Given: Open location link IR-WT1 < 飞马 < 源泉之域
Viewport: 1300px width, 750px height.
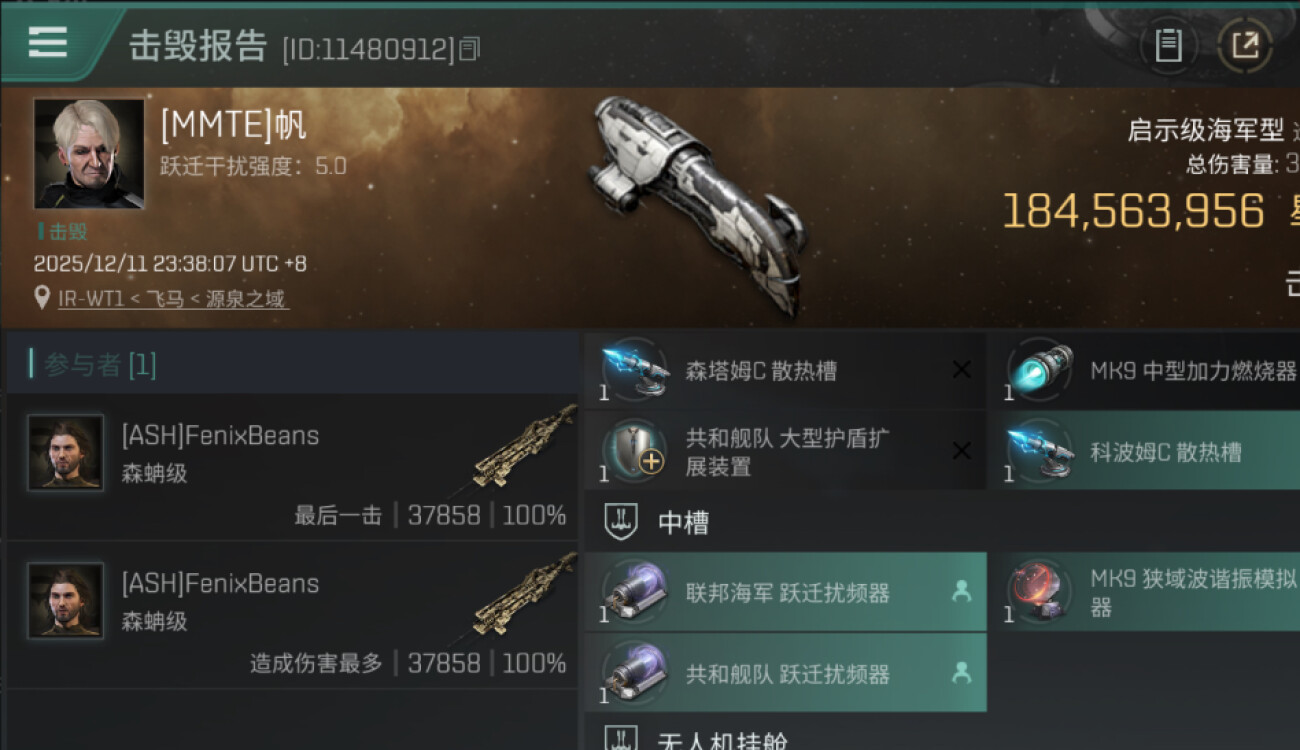Looking at the screenshot, I should coord(173,298).
